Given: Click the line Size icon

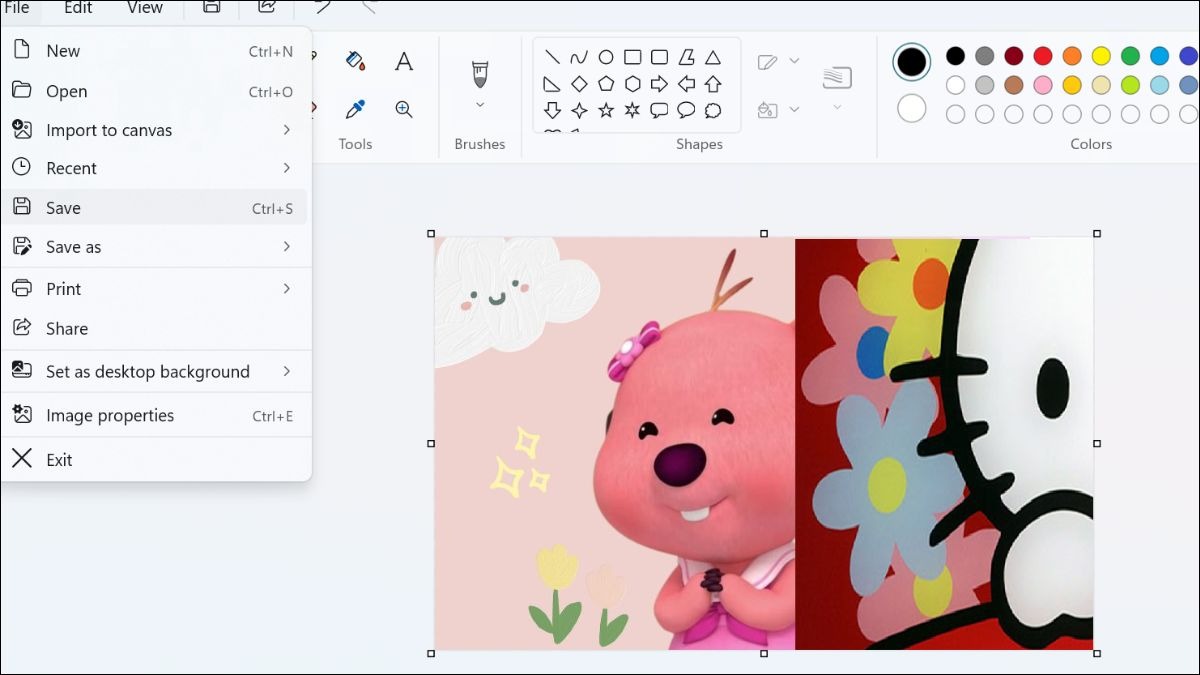Looking at the screenshot, I should tap(837, 77).
